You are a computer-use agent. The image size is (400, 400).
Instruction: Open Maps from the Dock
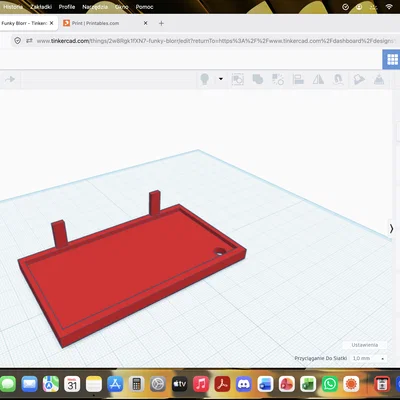pos(51,384)
